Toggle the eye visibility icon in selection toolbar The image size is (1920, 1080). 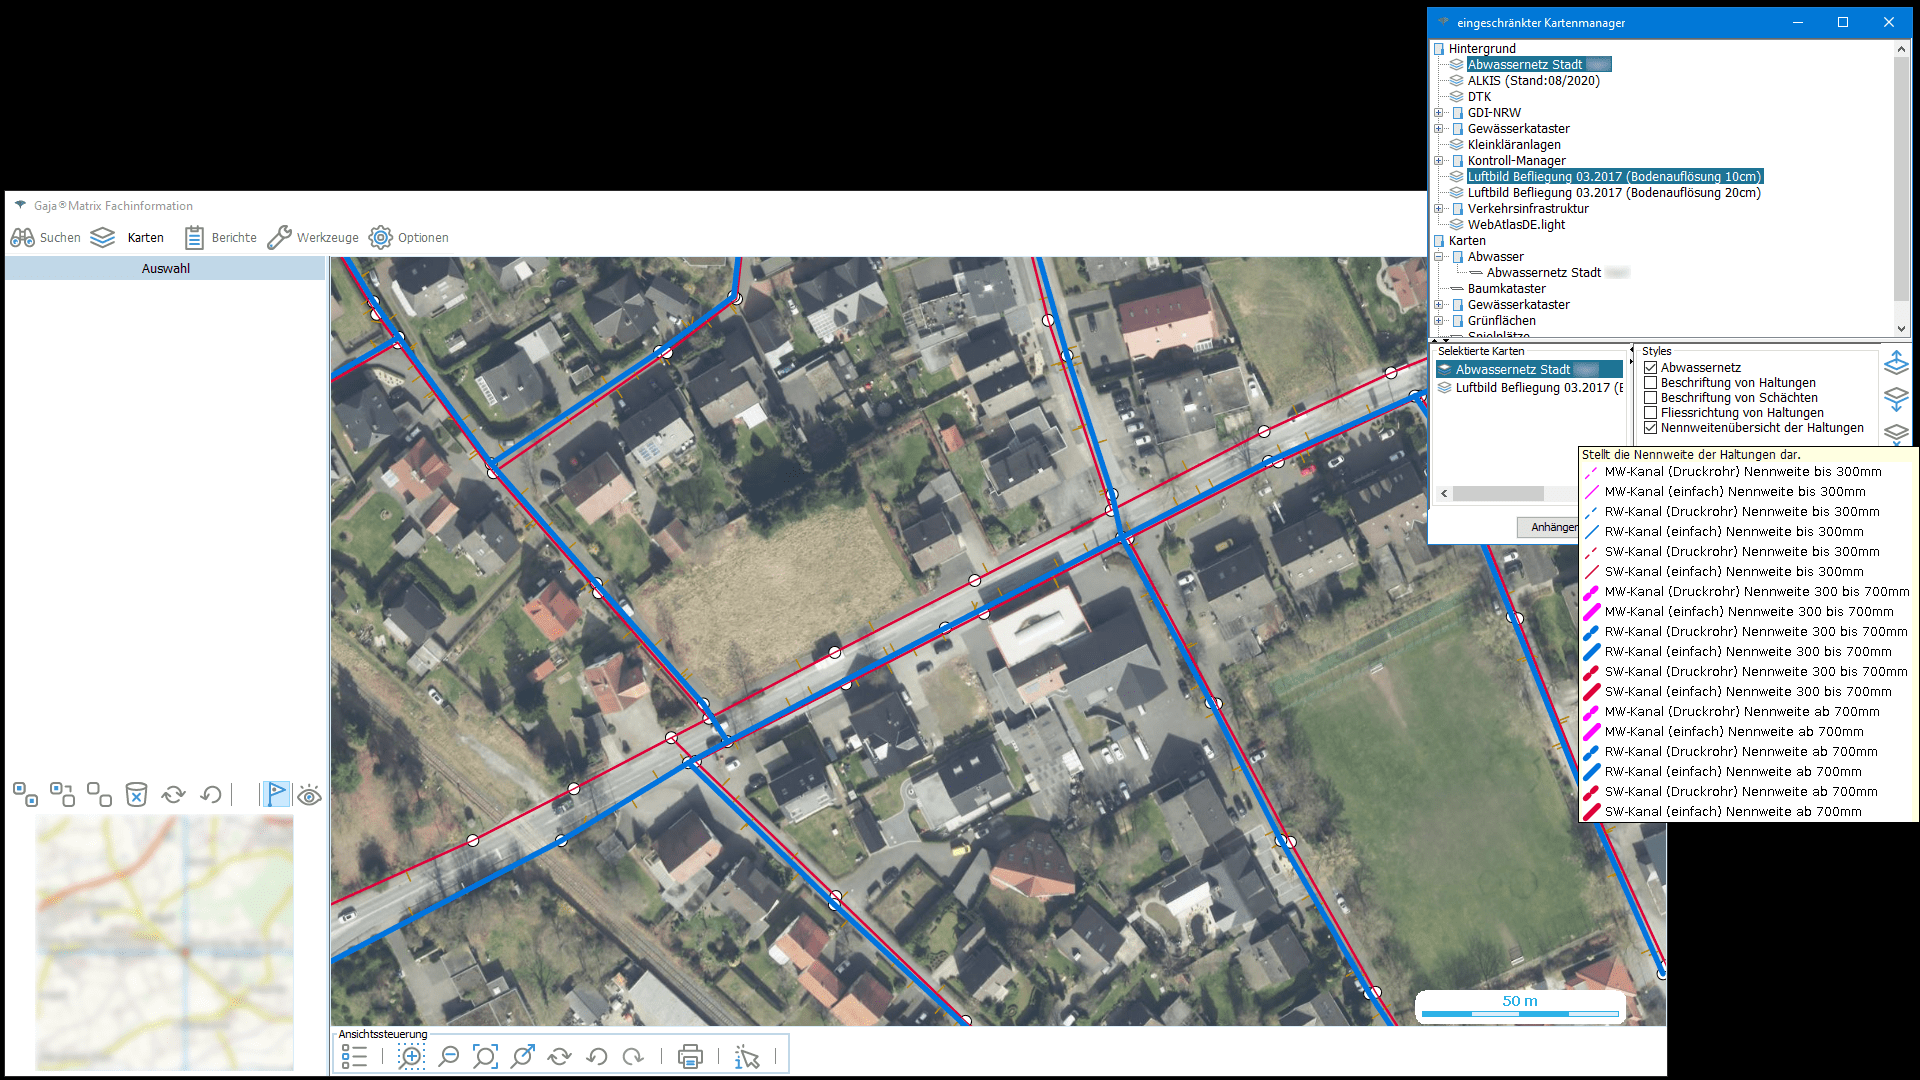point(309,795)
